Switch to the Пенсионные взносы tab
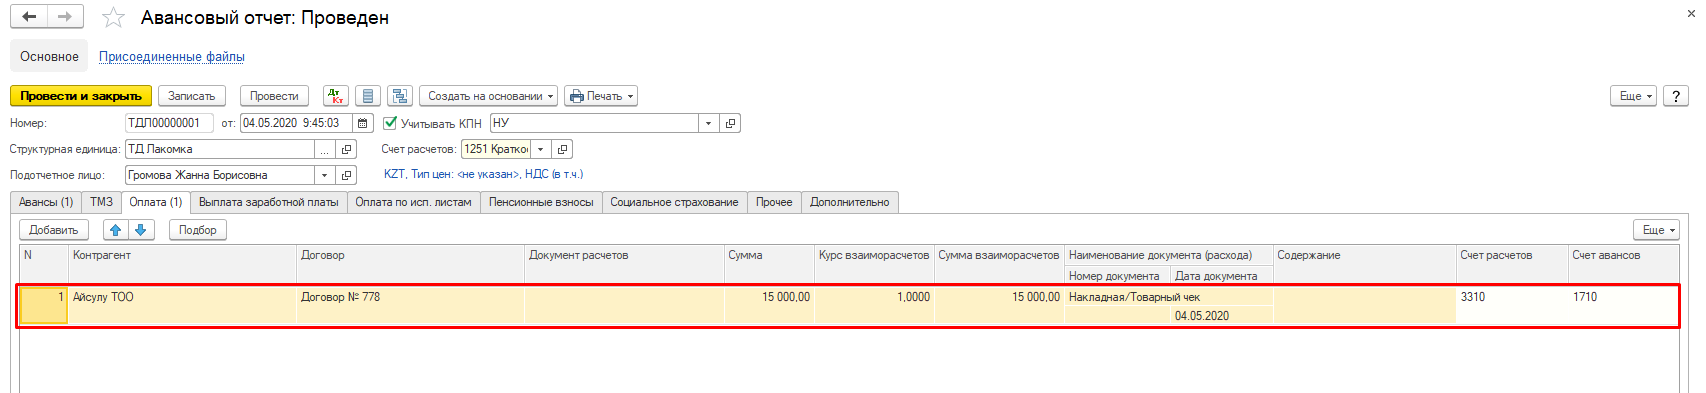The image size is (1706, 393). 541,202
